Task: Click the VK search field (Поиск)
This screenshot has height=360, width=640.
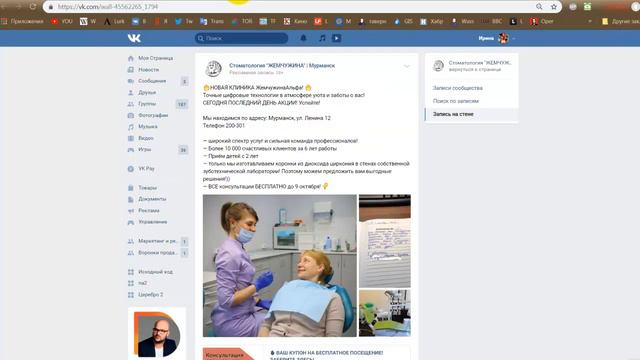Action: (241, 38)
